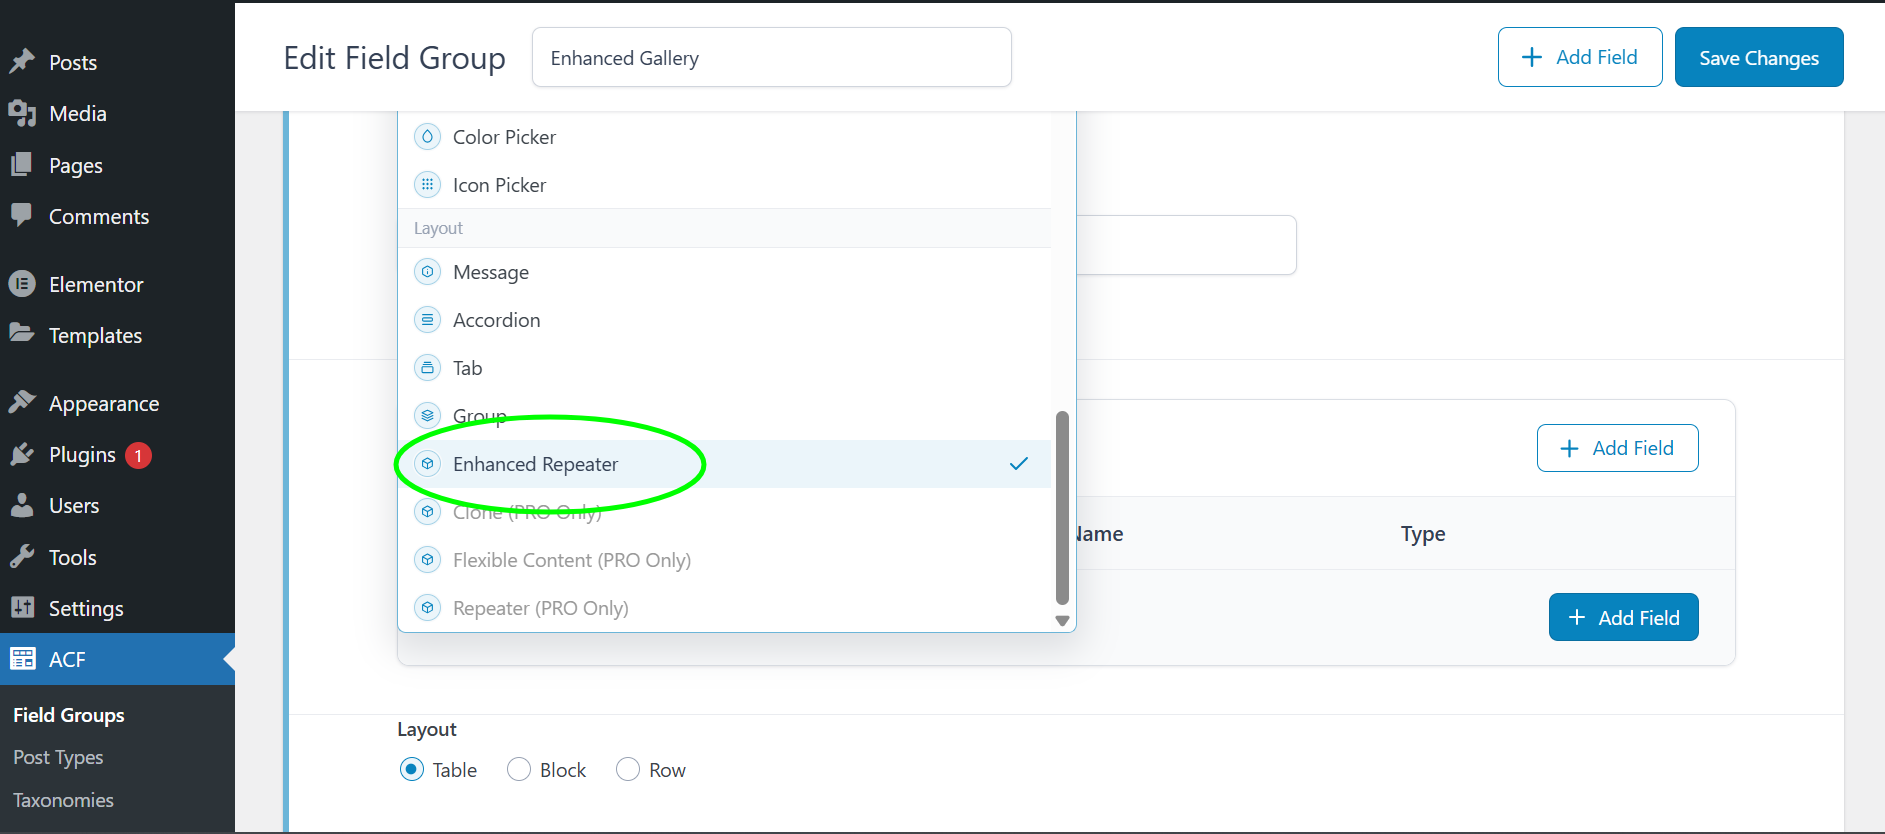Image resolution: width=1885 pixels, height=834 pixels.
Task: Click the blue Add Field button
Action: pyautogui.click(x=1623, y=618)
